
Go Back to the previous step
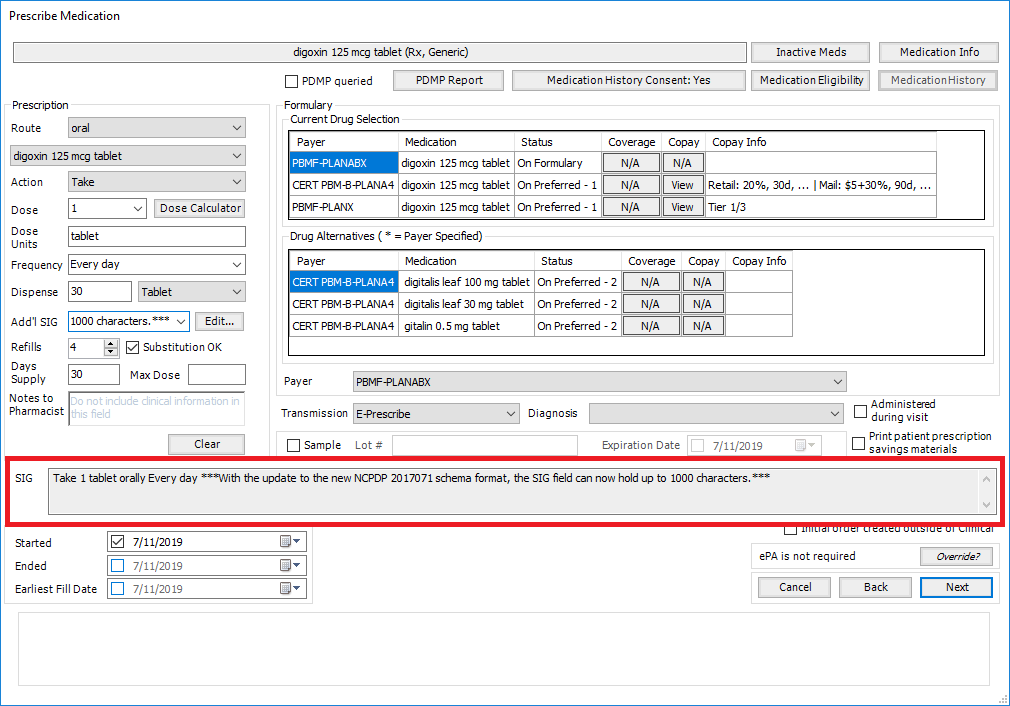pyautogui.click(x=875, y=587)
